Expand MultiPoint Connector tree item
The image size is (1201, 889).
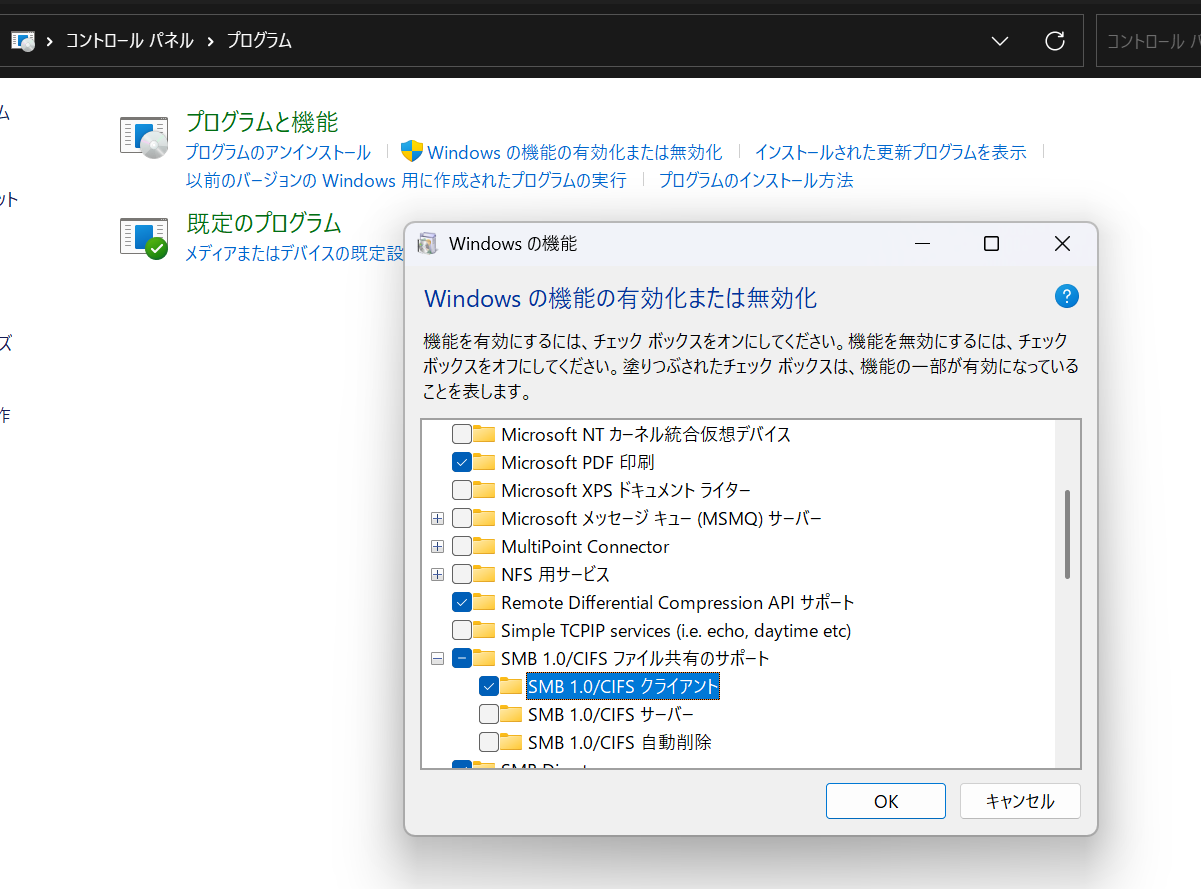click(437, 546)
